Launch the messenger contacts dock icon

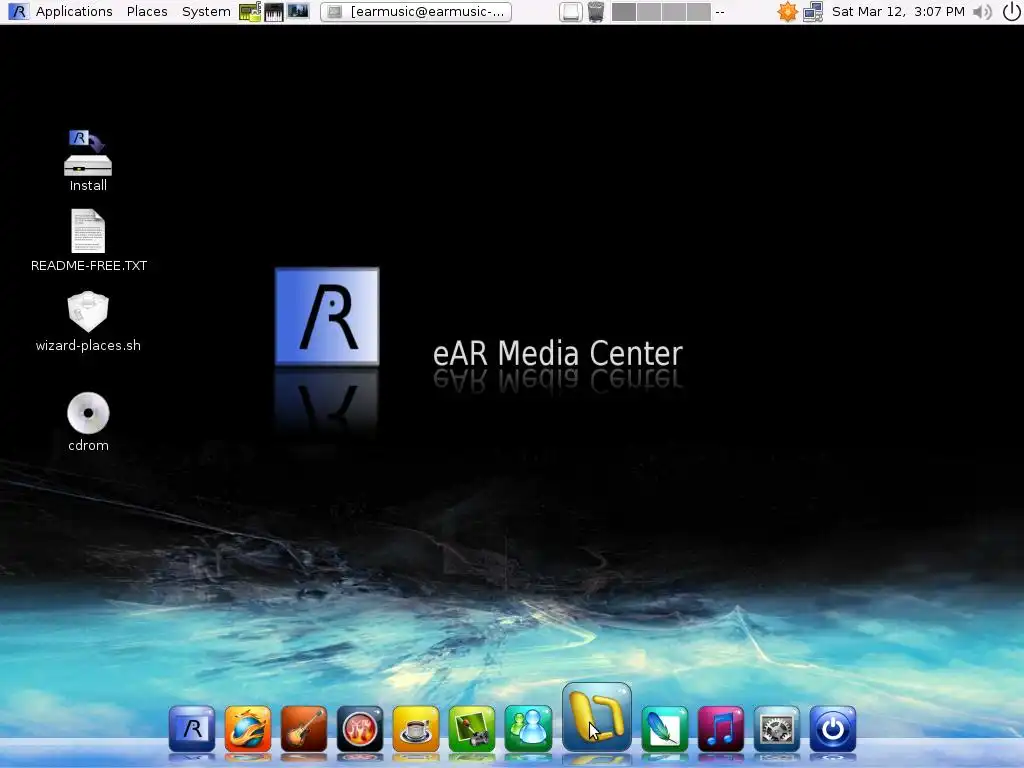coord(528,728)
